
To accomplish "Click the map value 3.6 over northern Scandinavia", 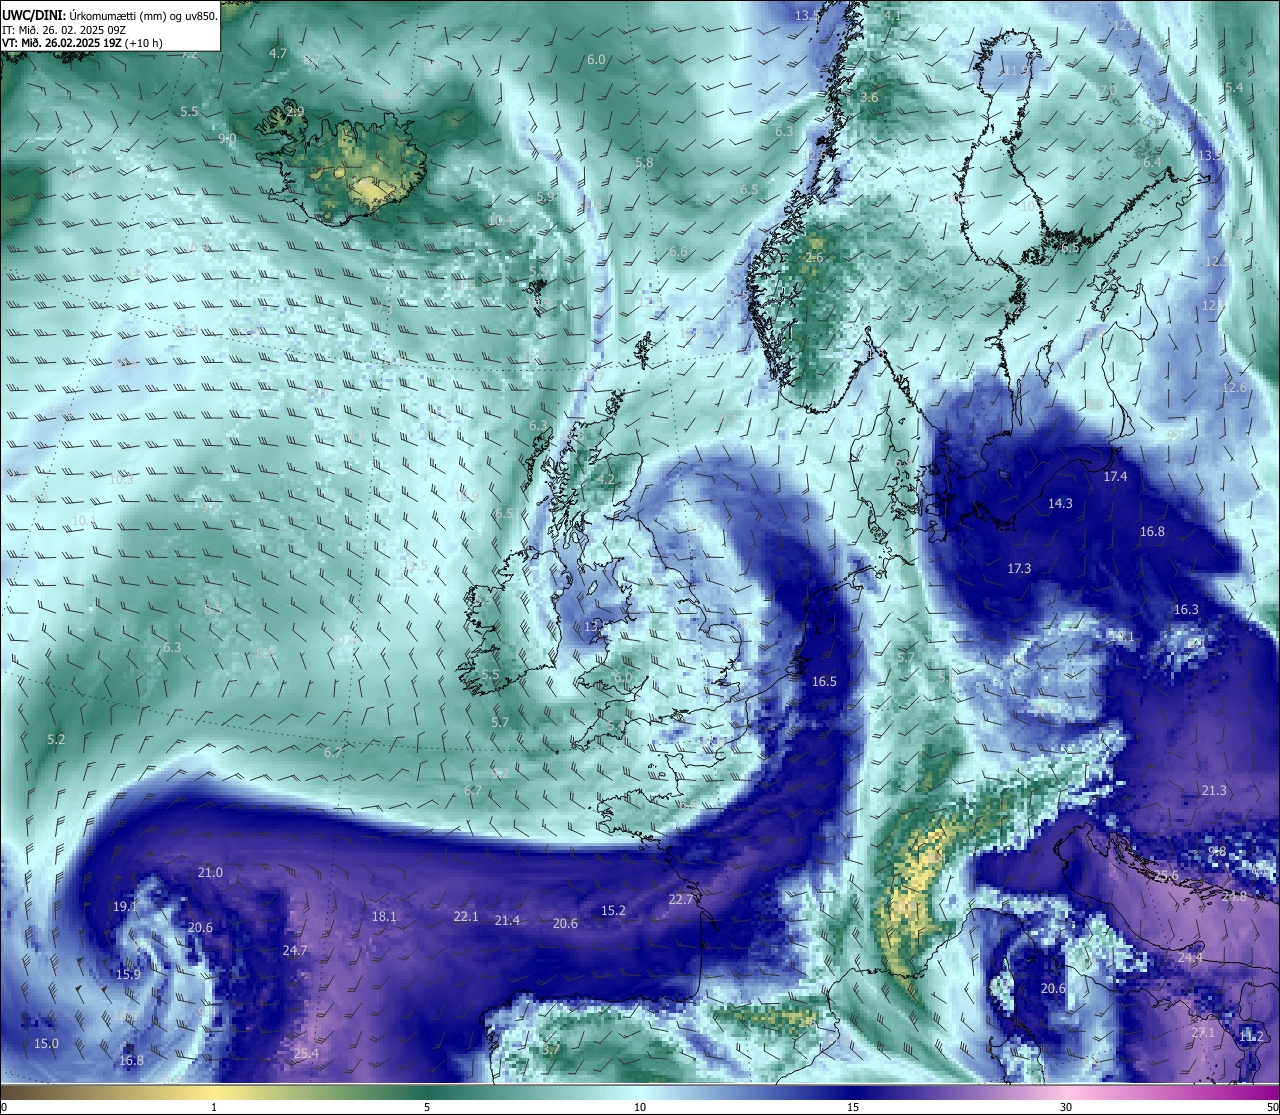I will click(870, 97).
